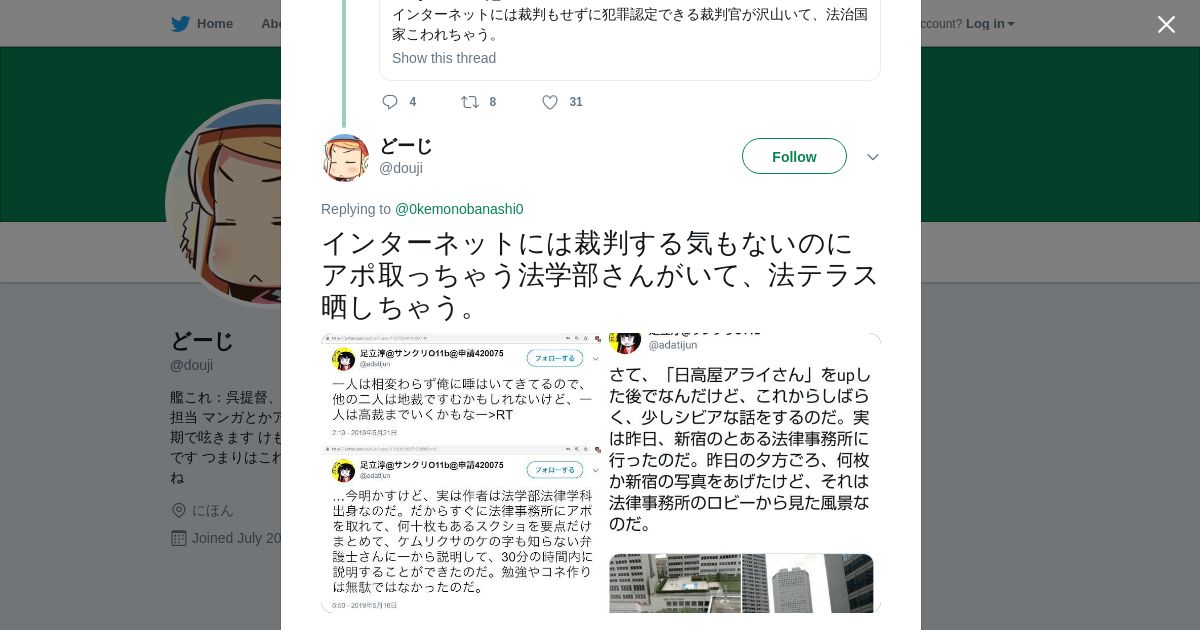The image size is (1200, 630).
Task: Open the どーじ display name in tweet
Action: coord(405,146)
